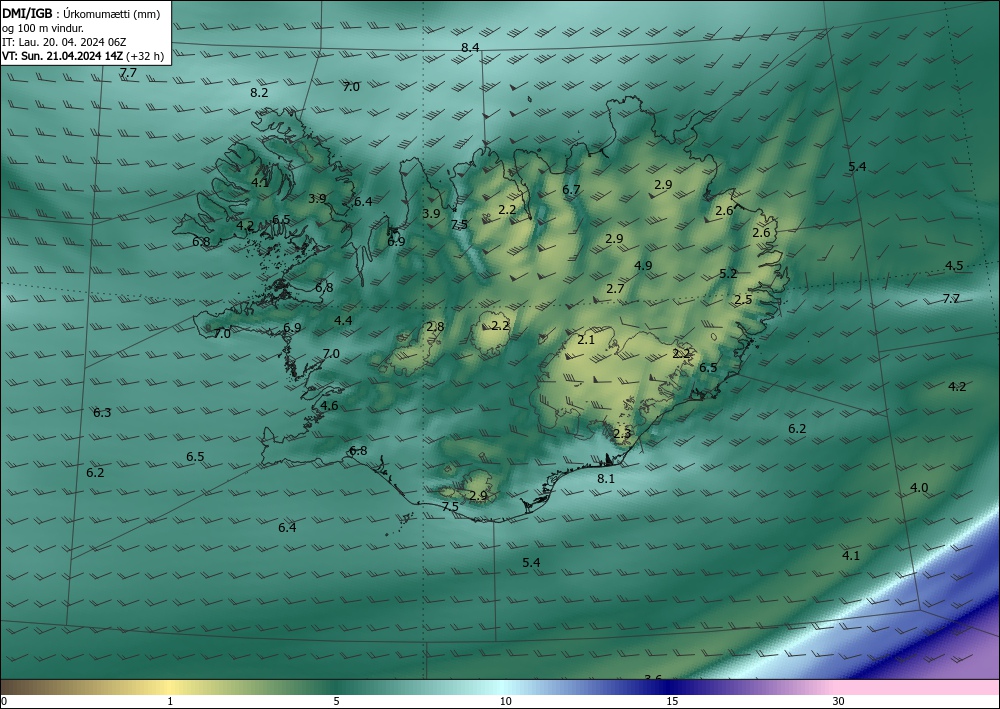Click the 8.4 value at the map's top
The height and width of the screenshot is (709, 1000).
click(470, 47)
